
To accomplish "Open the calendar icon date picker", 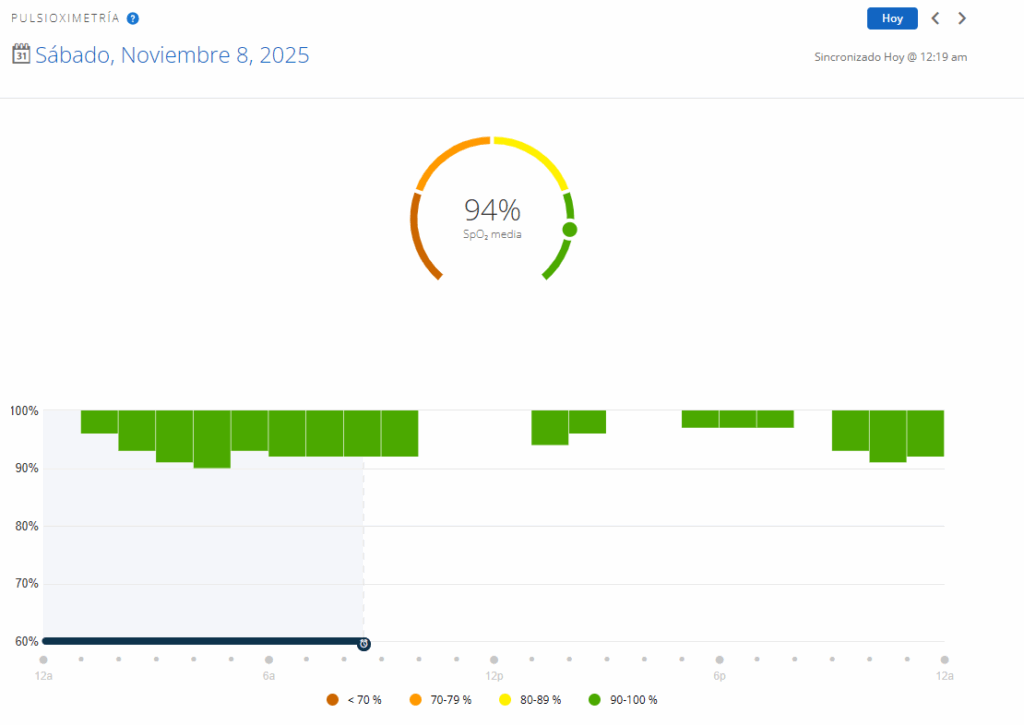I will tap(20, 54).
